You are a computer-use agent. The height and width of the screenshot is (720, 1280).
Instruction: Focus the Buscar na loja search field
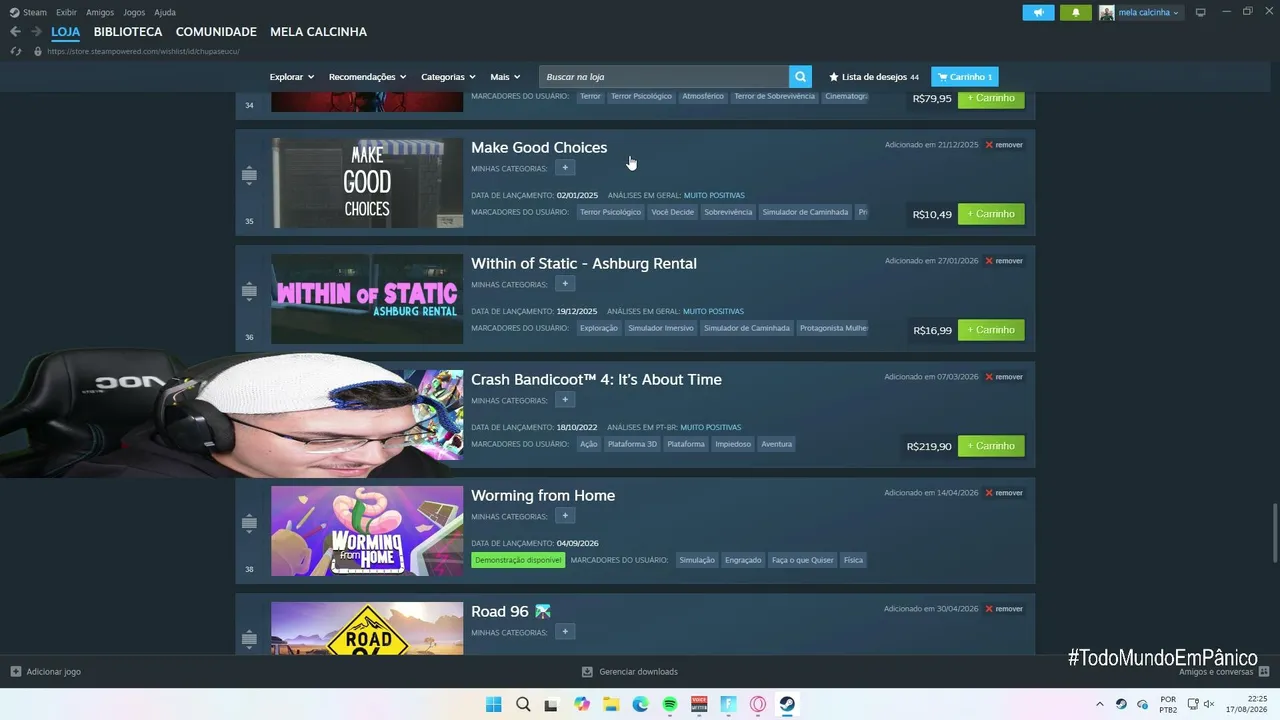(664, 77)
